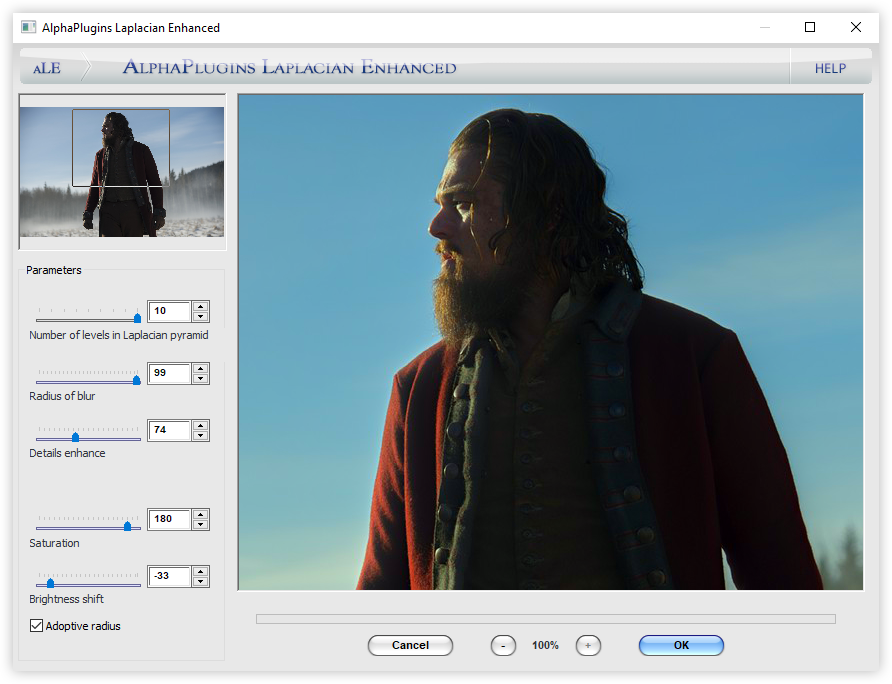Click the 'Parameters' group heading
892x684 pixels.
[x=53, y=270]
